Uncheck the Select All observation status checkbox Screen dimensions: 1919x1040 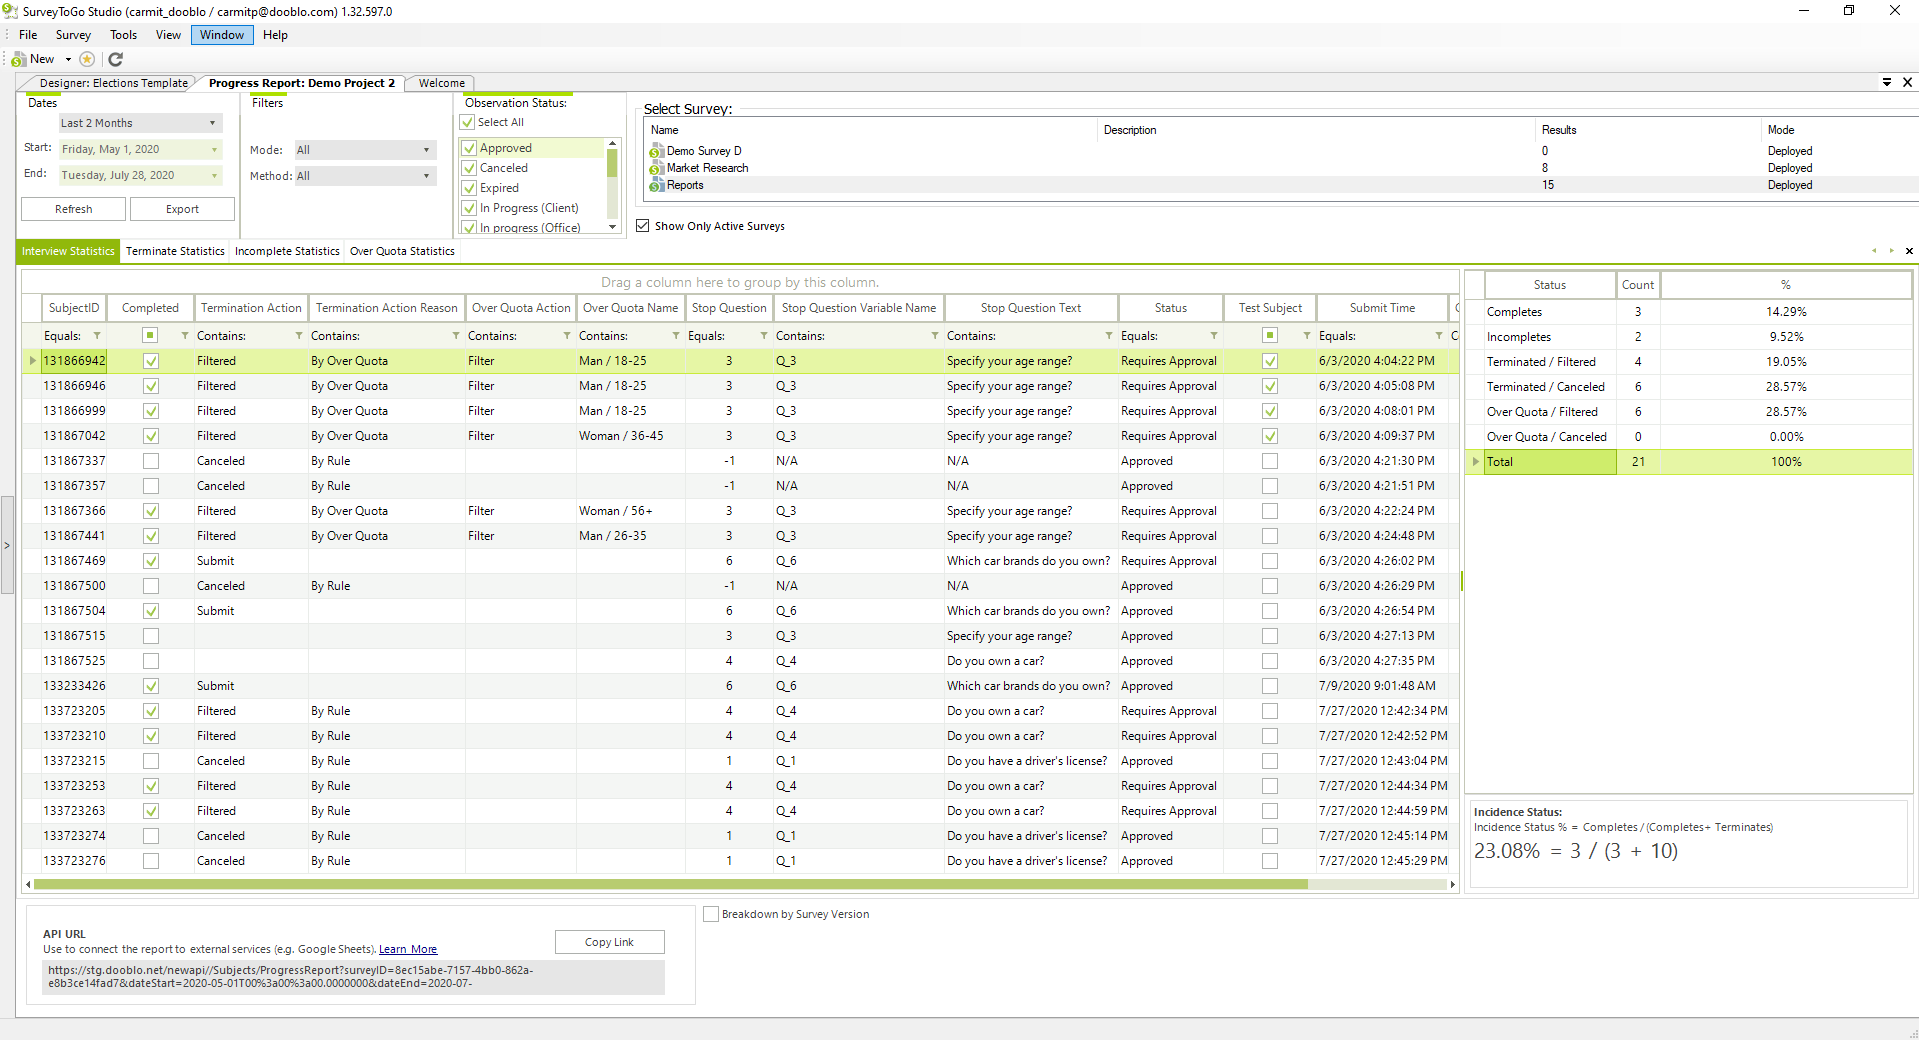tap(467, 122)
